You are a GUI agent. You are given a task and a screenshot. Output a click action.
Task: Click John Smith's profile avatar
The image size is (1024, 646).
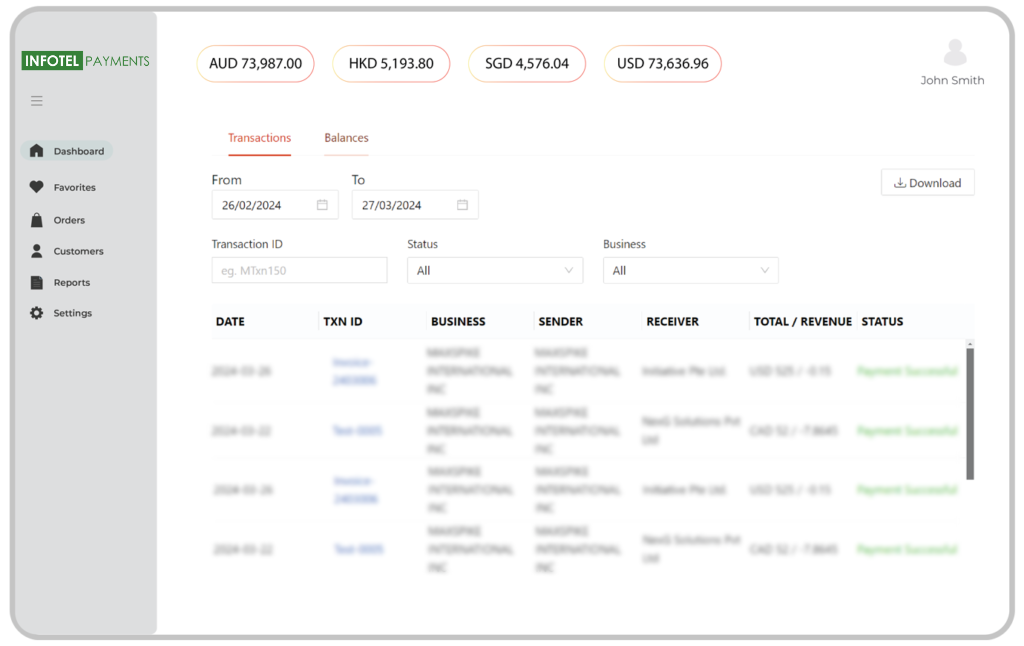[x=955, y=52]
